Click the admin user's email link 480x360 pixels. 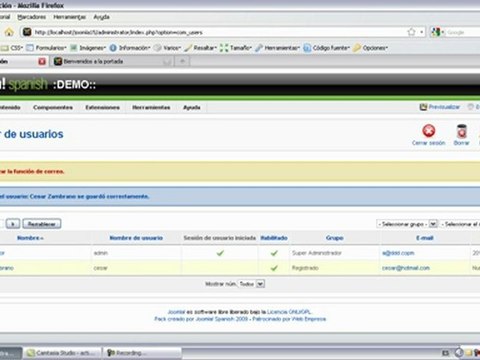pos(398,253)
